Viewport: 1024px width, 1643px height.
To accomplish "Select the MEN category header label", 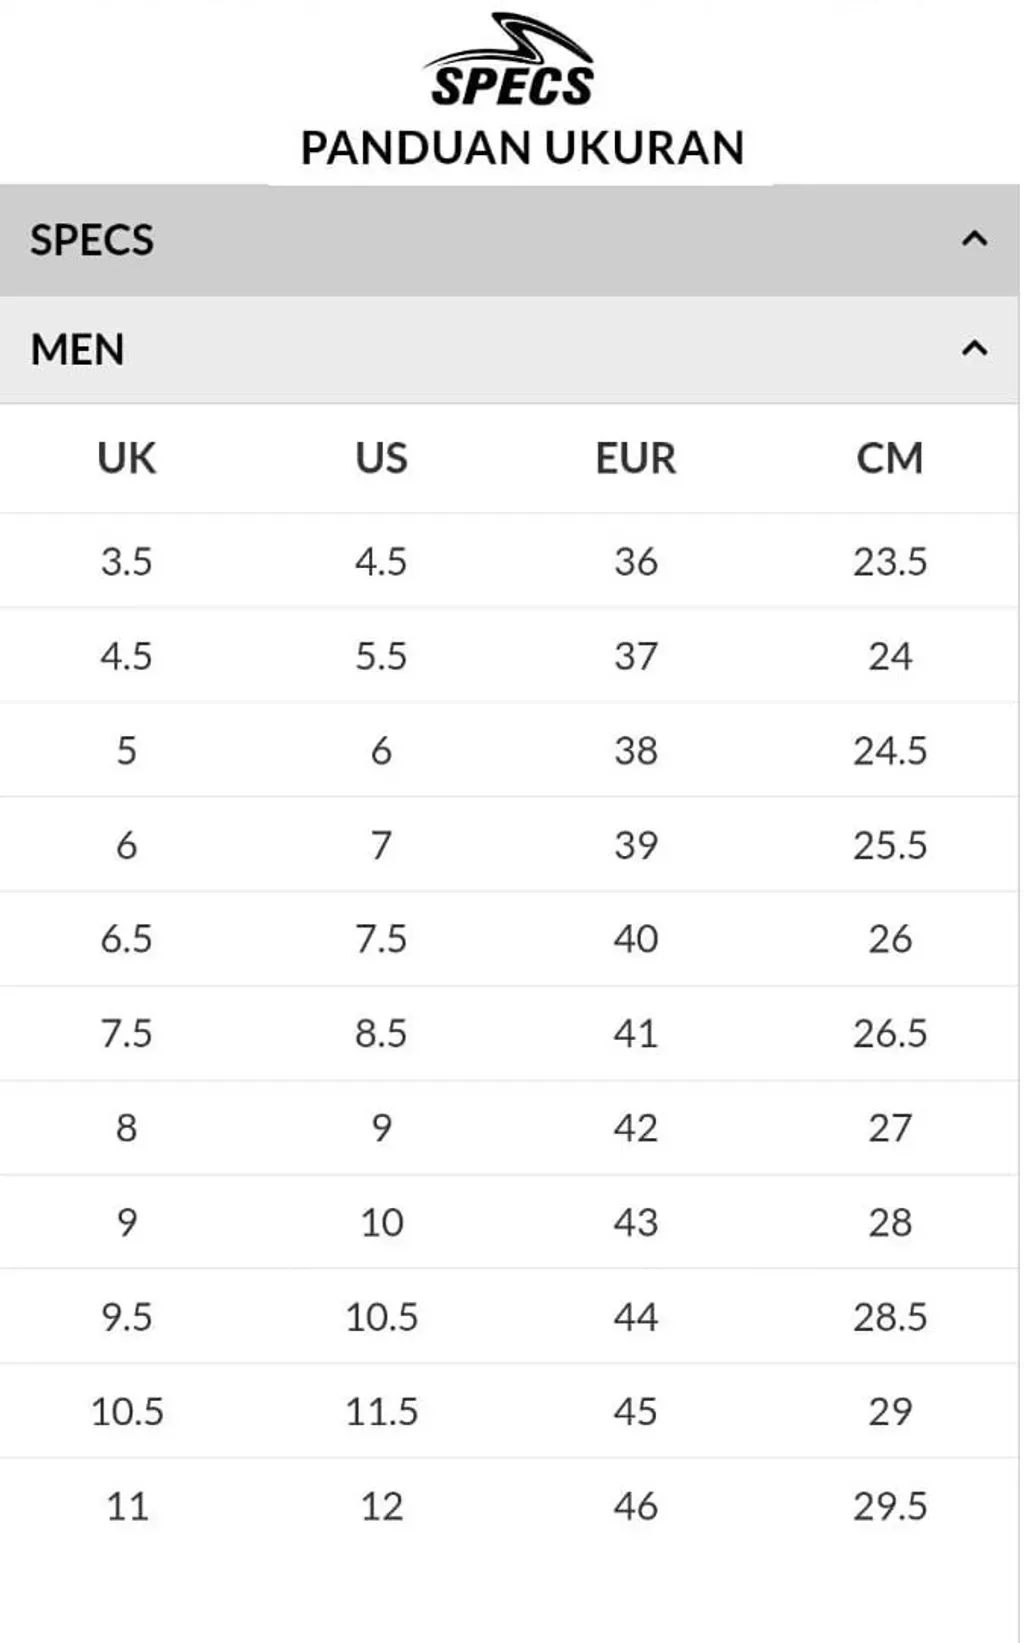I will point(78,350).
